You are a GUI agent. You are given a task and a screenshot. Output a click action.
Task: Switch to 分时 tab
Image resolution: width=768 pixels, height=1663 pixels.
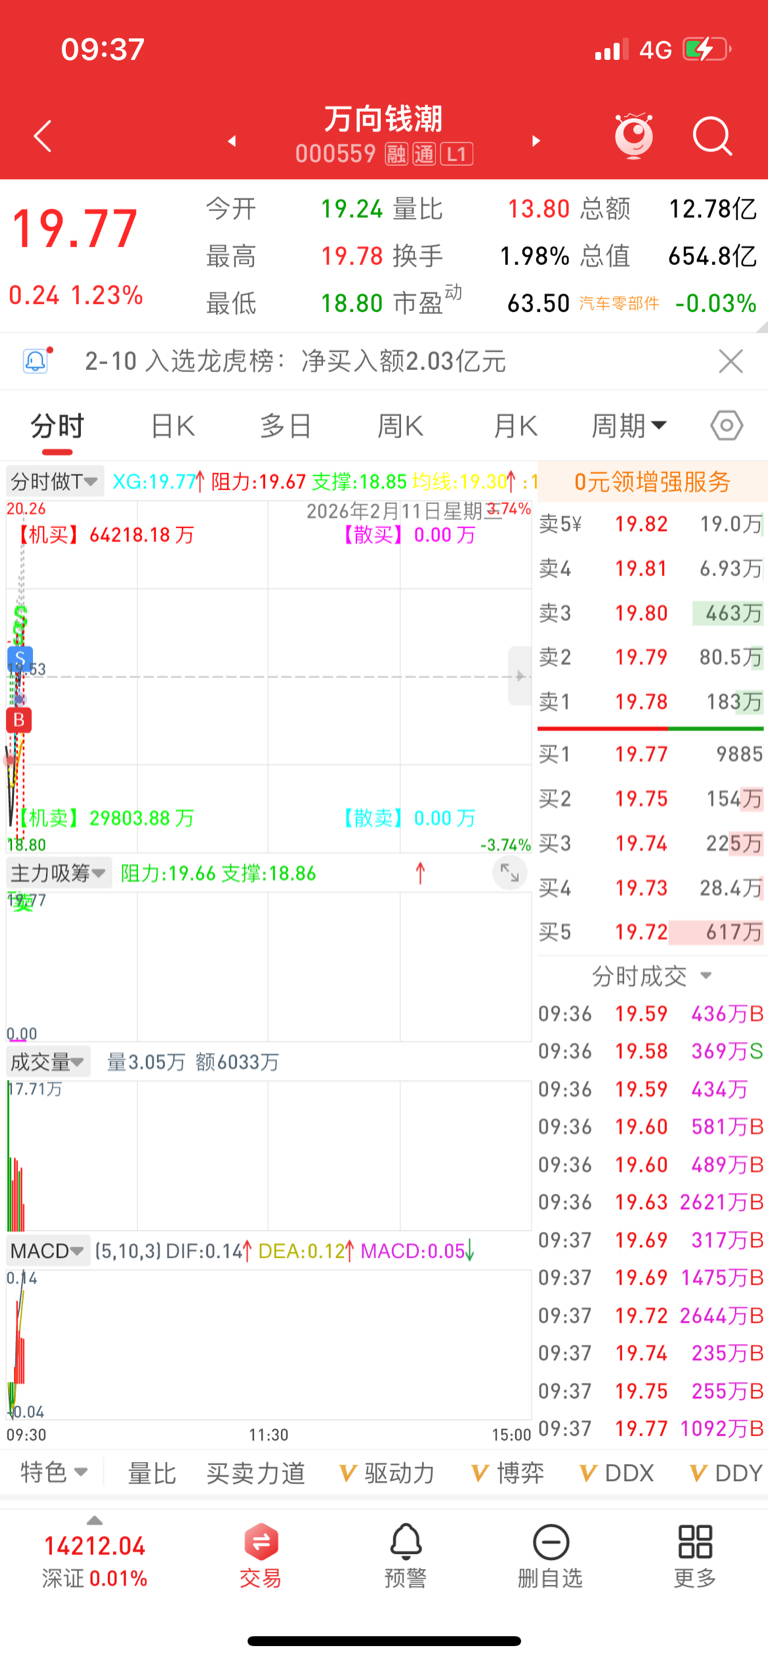(57, 426)
